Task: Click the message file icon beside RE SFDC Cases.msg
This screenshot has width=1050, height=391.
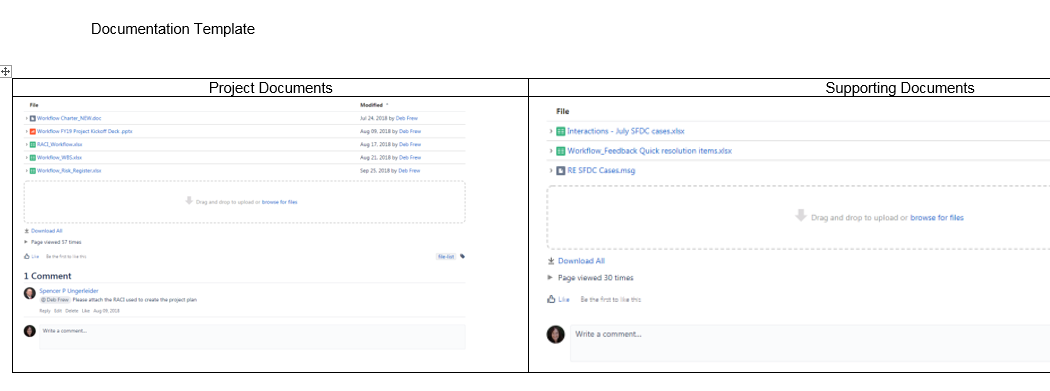Action: [561, 170]
